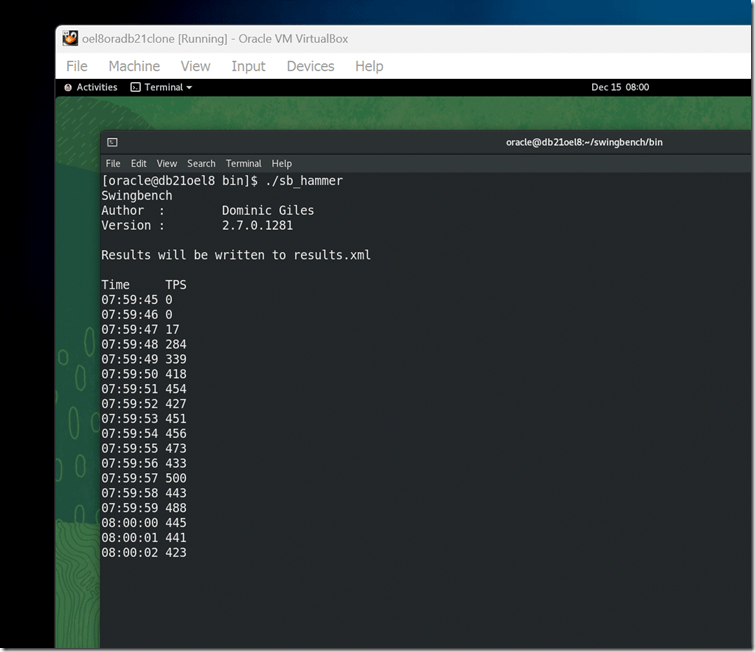
Task: Open the Terminal menu in terminal window
Action: click(243, 163)
